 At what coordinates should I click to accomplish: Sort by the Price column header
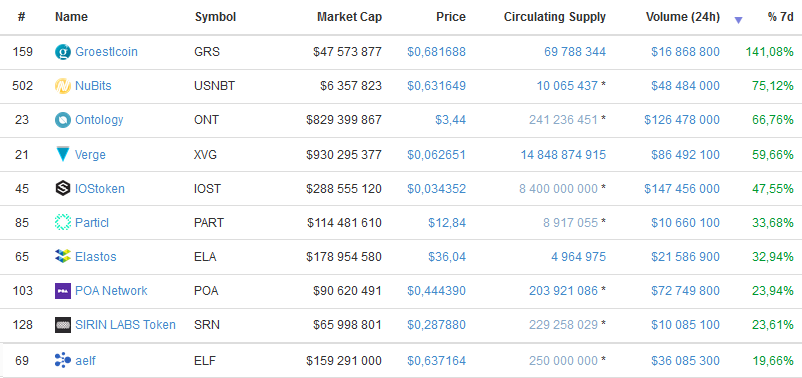451,17
